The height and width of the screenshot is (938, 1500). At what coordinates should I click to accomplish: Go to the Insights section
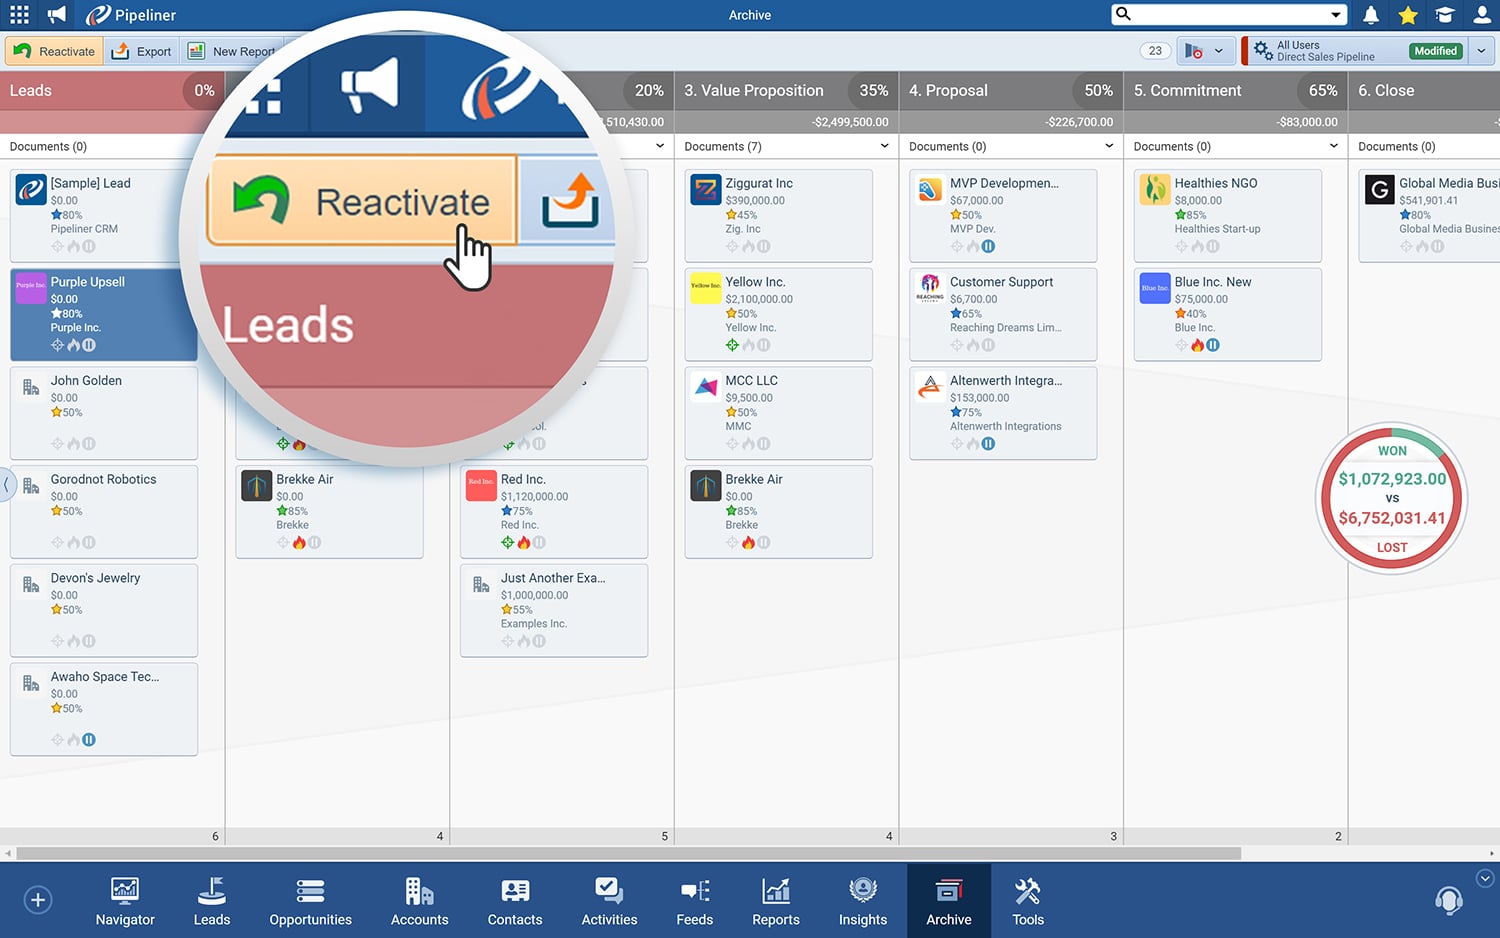pos(861,900)
